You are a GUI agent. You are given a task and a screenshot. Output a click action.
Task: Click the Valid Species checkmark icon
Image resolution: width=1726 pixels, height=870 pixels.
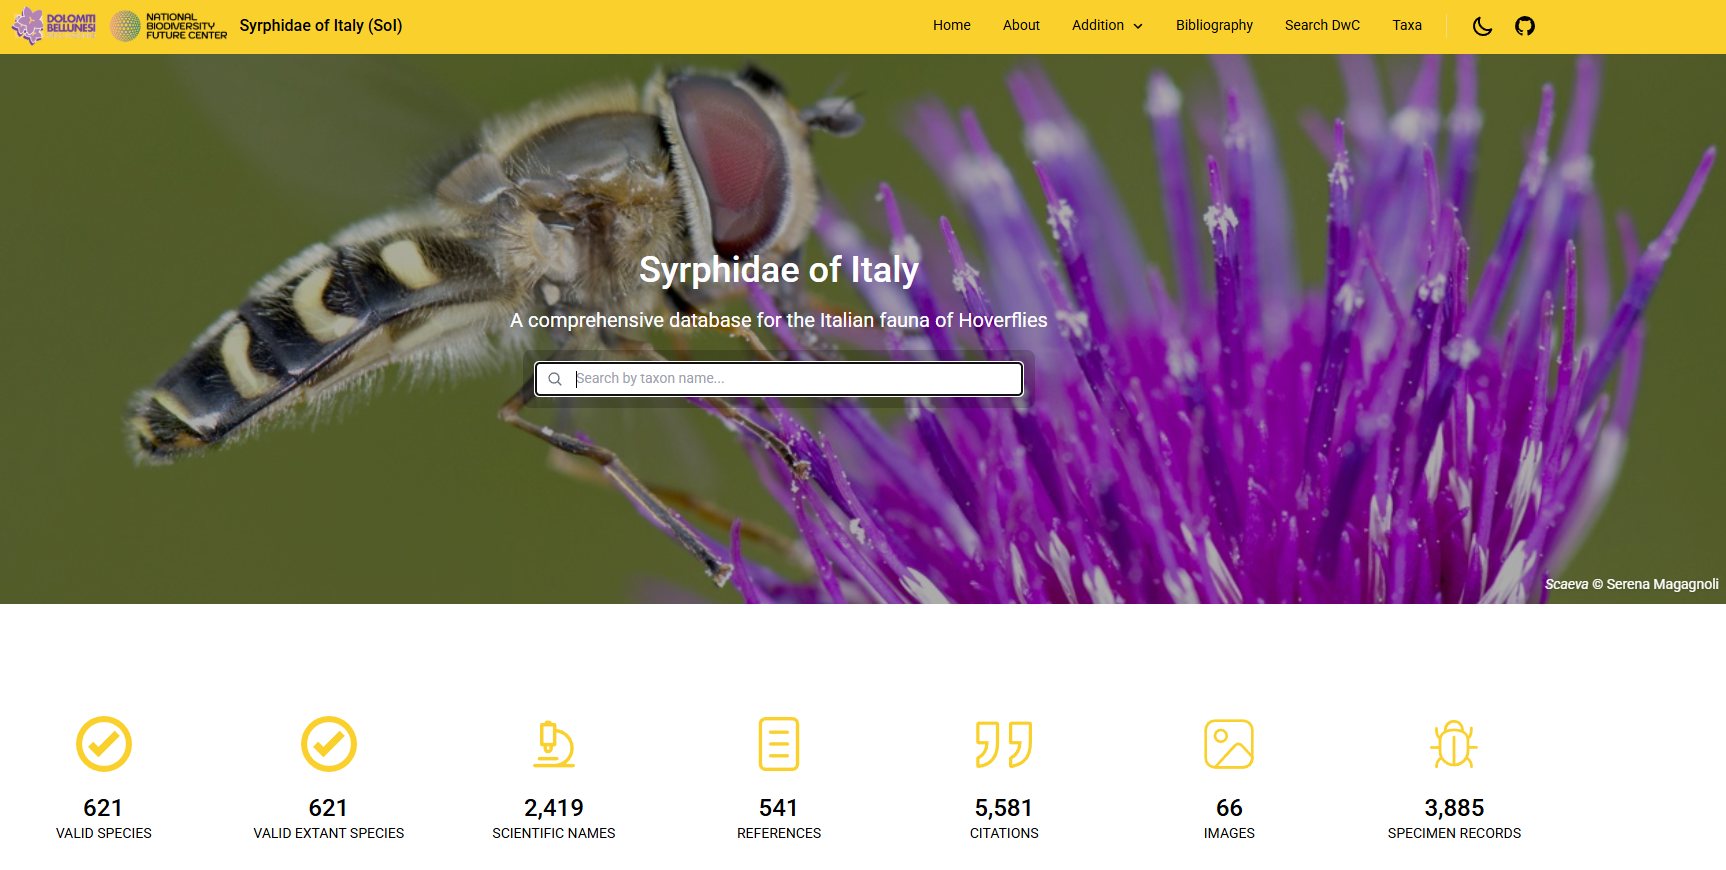(104, 744)
